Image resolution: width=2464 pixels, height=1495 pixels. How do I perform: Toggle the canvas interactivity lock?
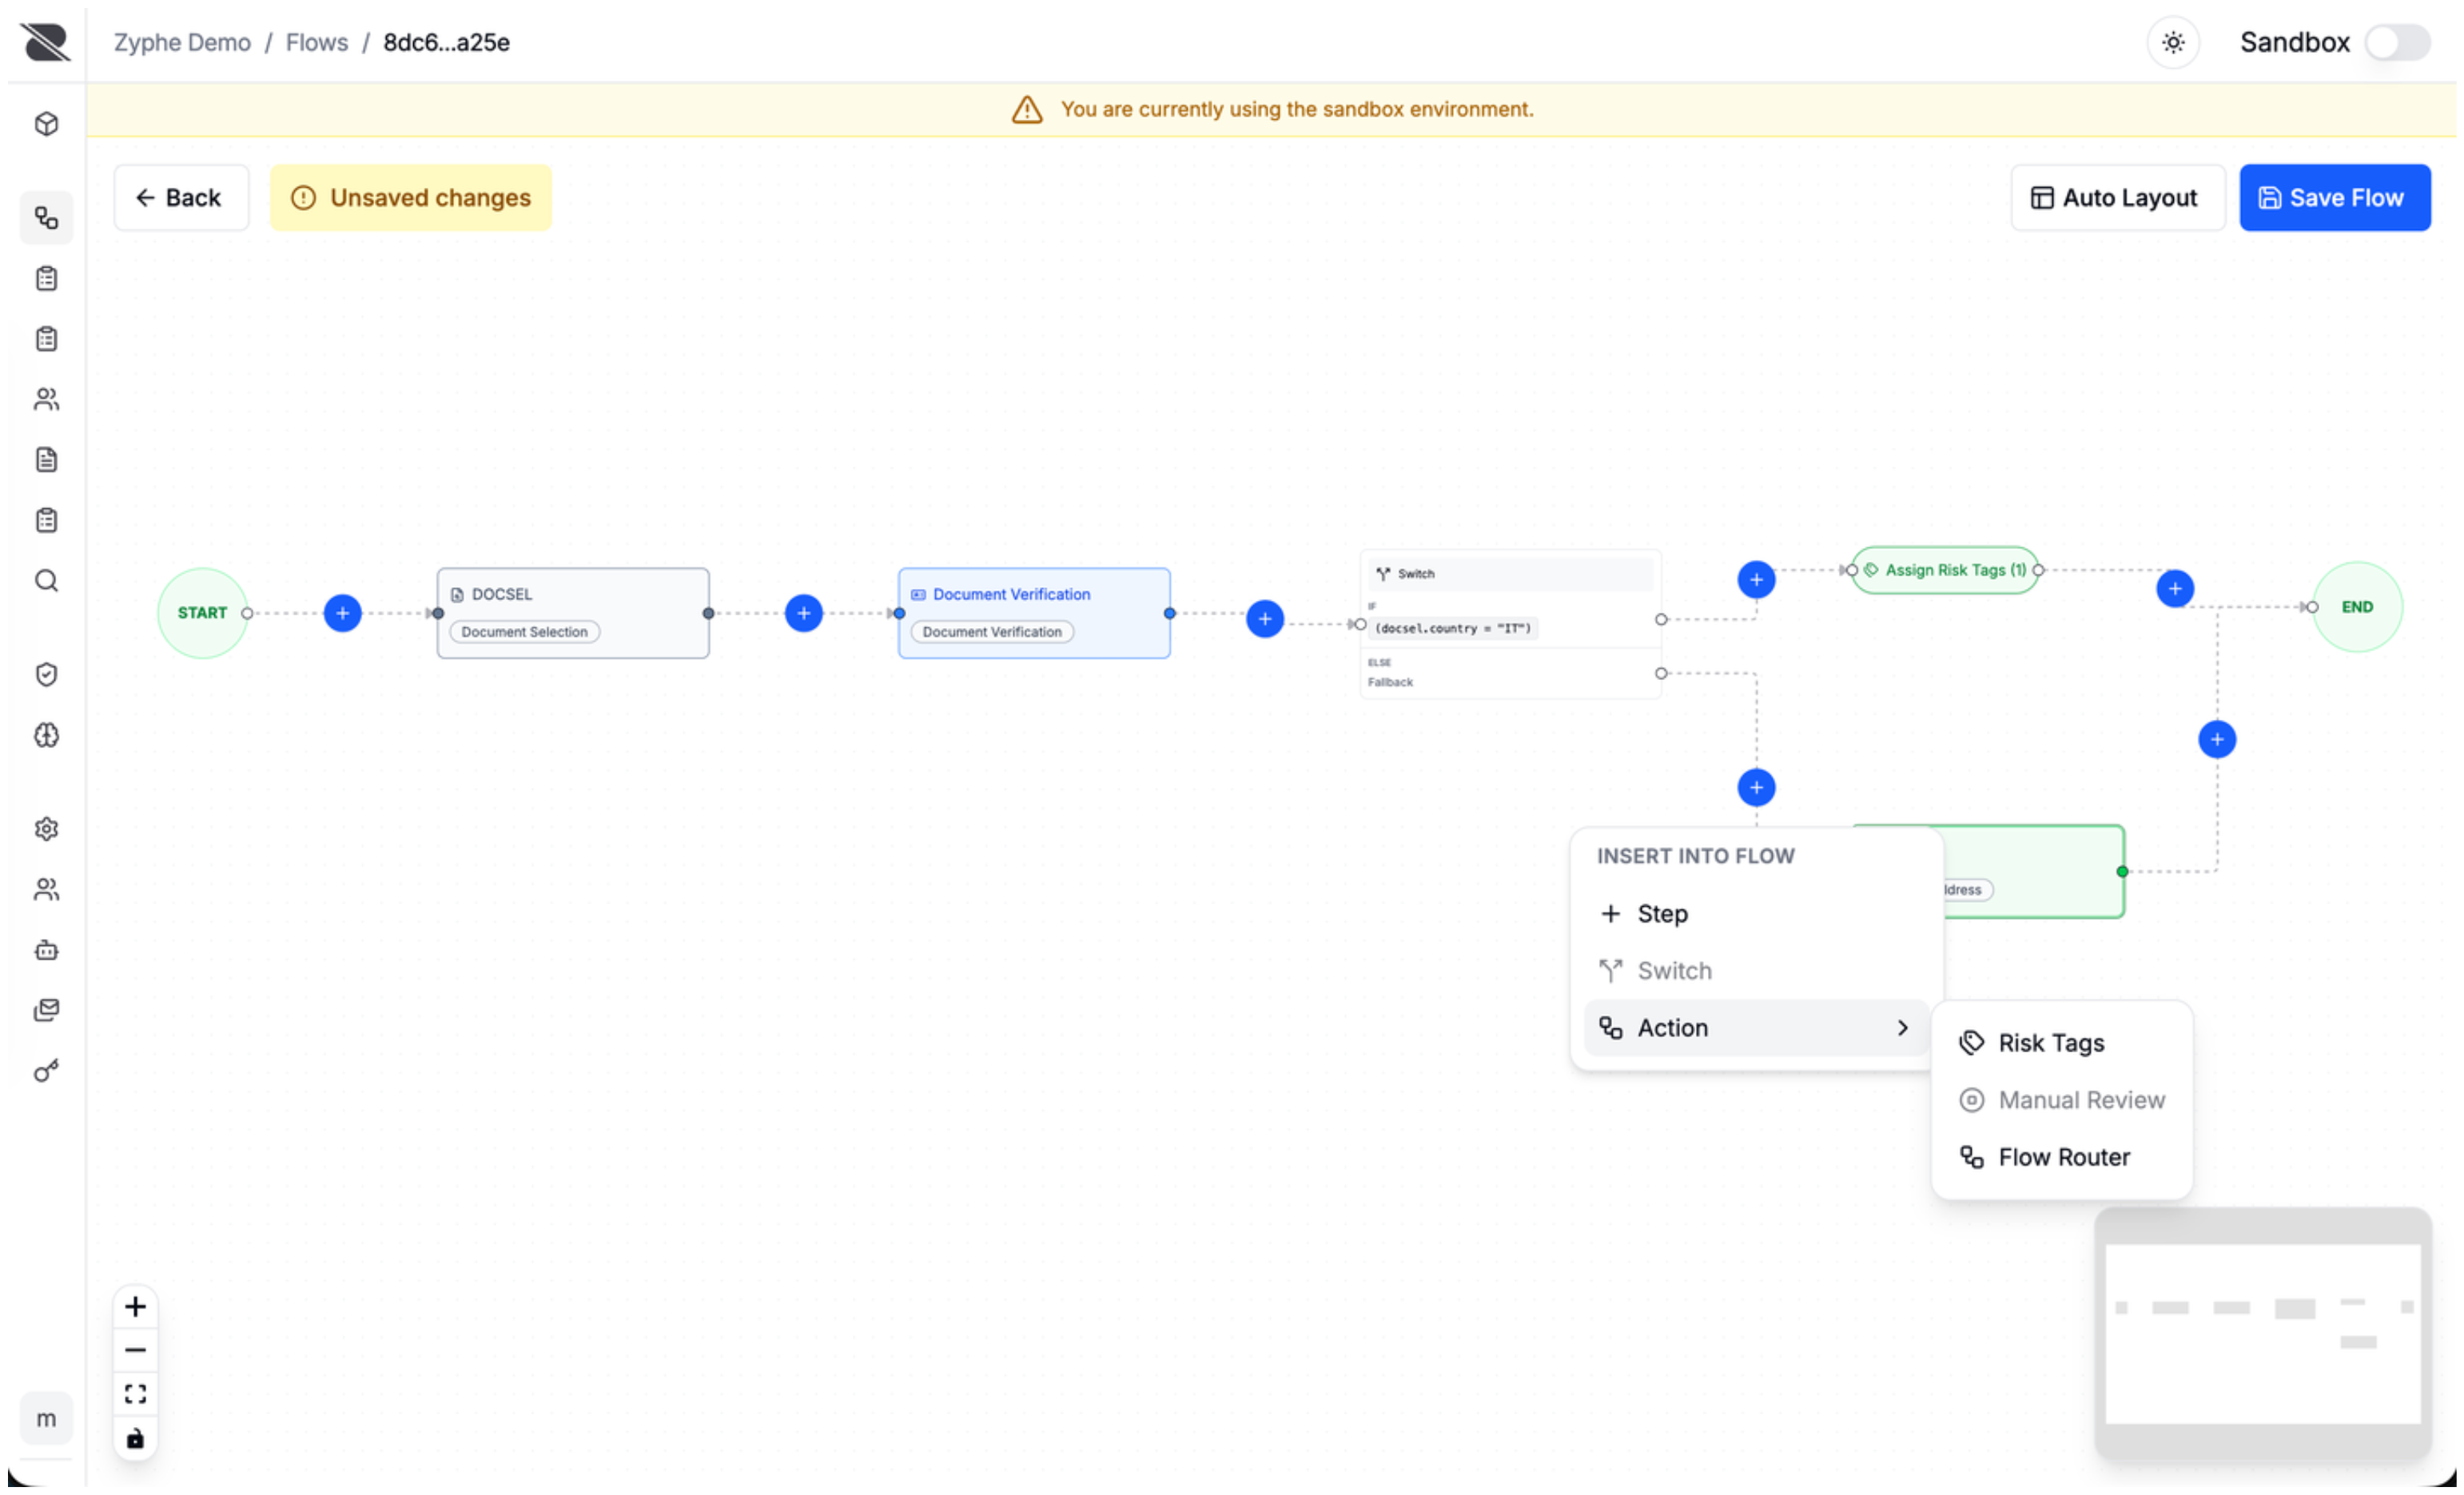pyautogui.click(x=135, y=1439)
